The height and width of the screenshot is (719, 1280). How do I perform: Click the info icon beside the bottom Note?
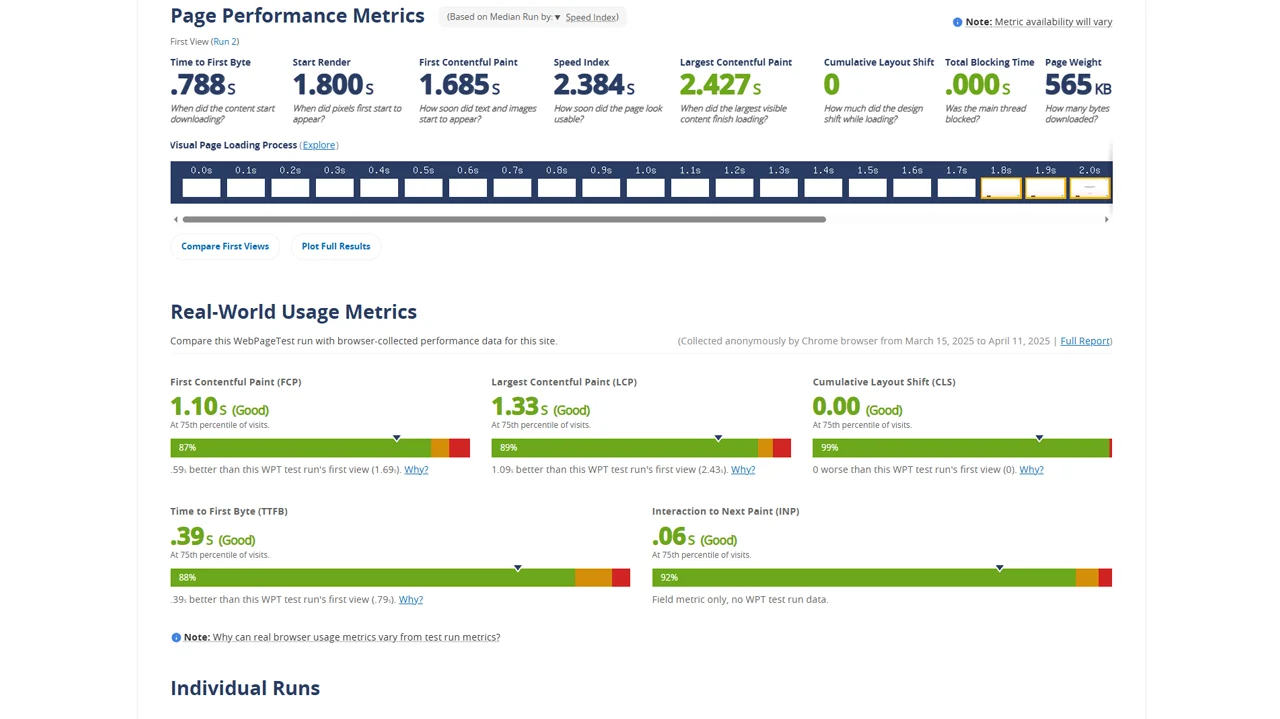176,637
